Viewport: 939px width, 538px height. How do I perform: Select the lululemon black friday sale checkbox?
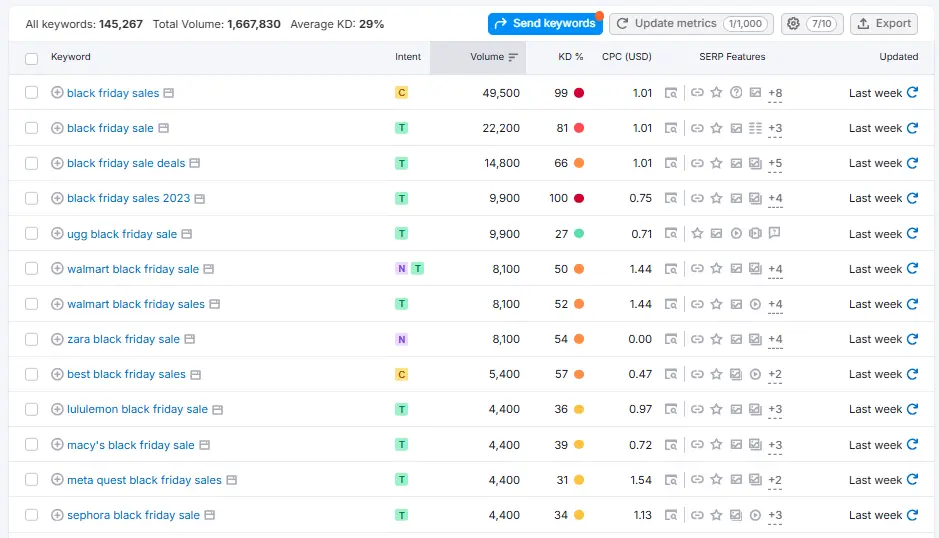coord(32,409)
